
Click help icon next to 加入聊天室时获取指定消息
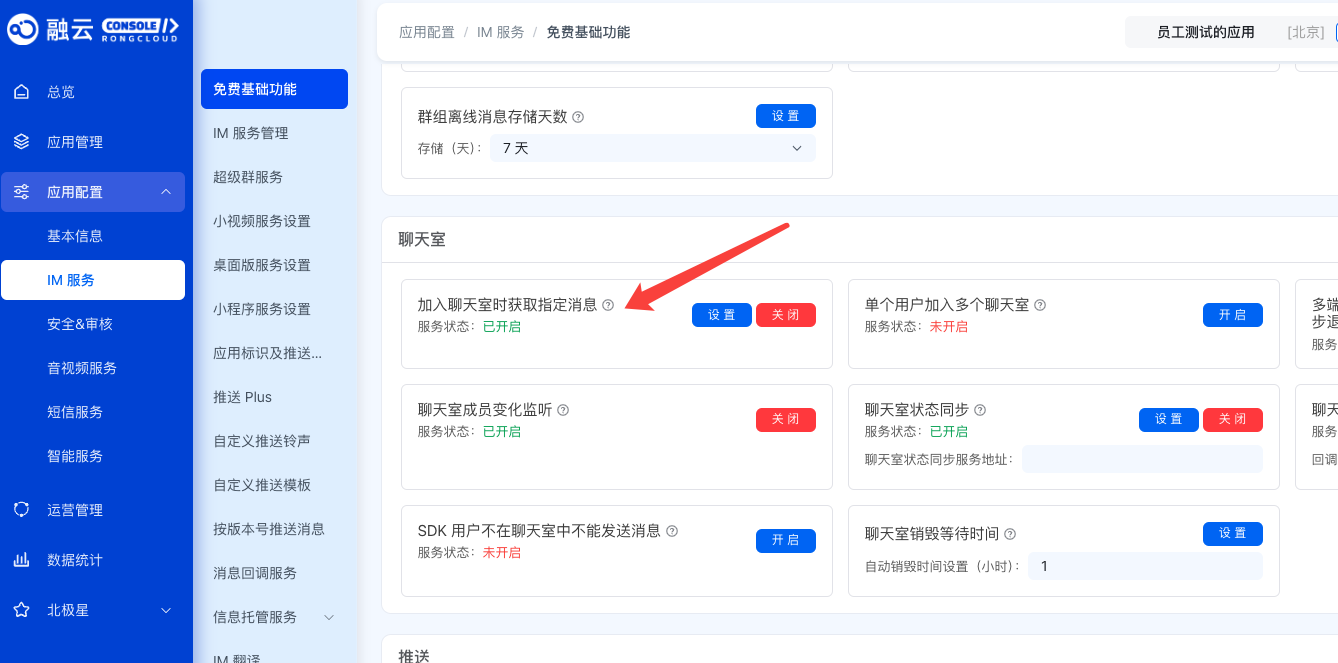tap(608, 305)
